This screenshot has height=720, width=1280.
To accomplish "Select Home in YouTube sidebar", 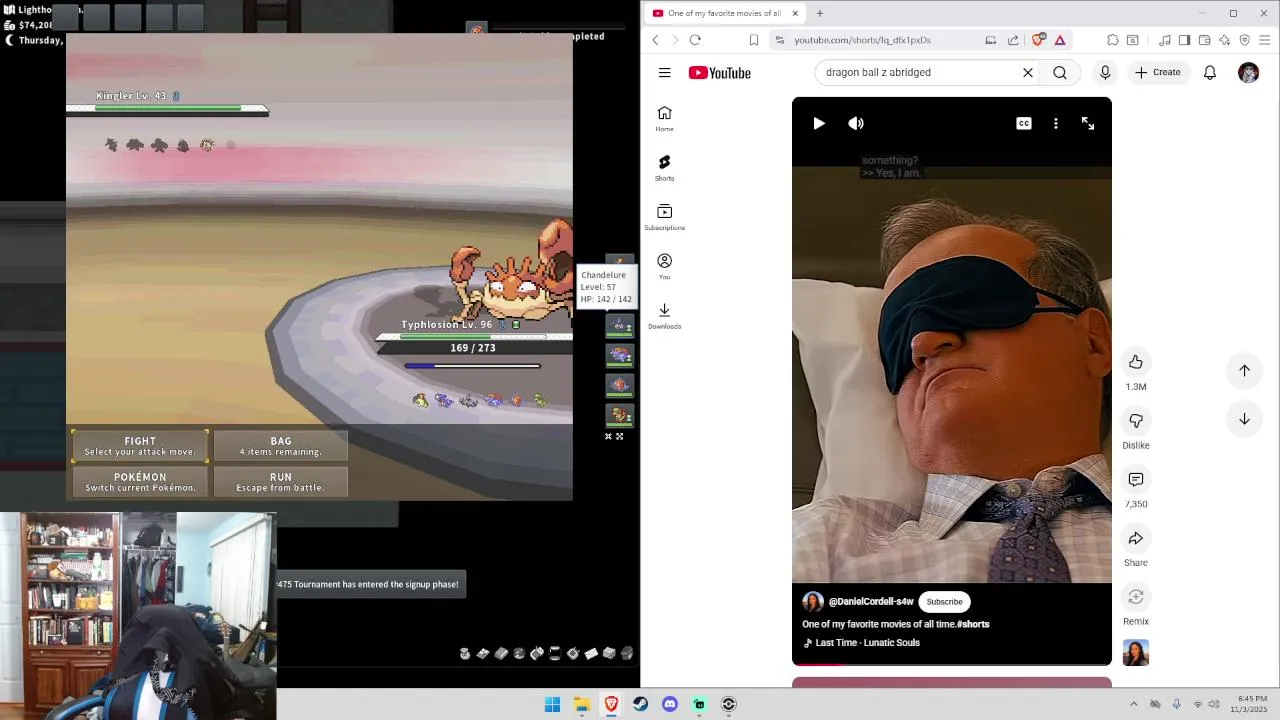I will [x=664, y=118].
